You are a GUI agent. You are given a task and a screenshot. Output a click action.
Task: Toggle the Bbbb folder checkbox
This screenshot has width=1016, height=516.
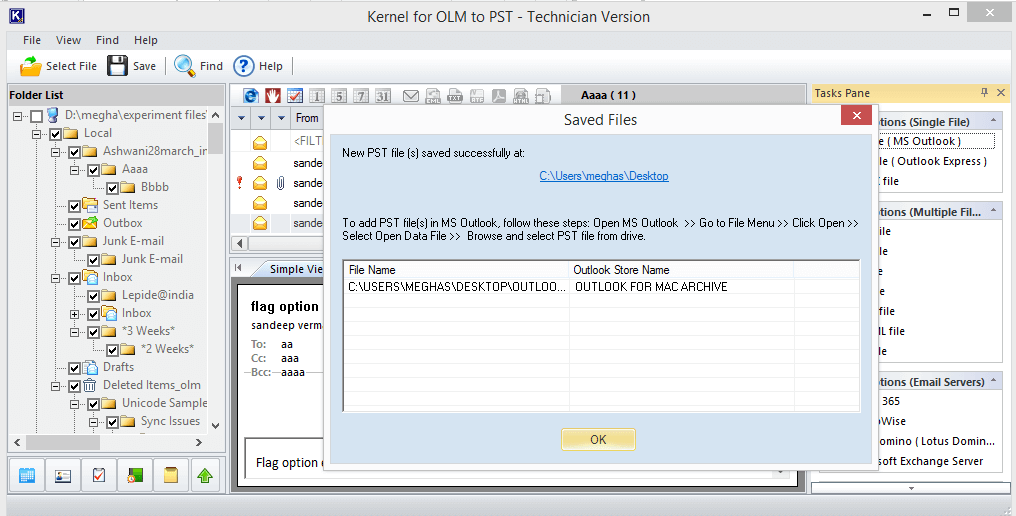point(112,188)
